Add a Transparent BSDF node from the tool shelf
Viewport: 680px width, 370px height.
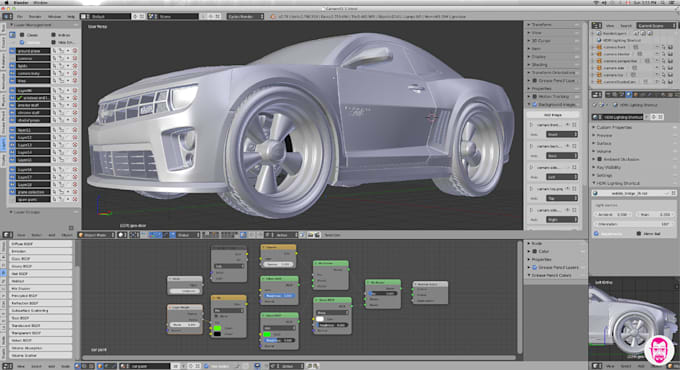tap(40, 333)
